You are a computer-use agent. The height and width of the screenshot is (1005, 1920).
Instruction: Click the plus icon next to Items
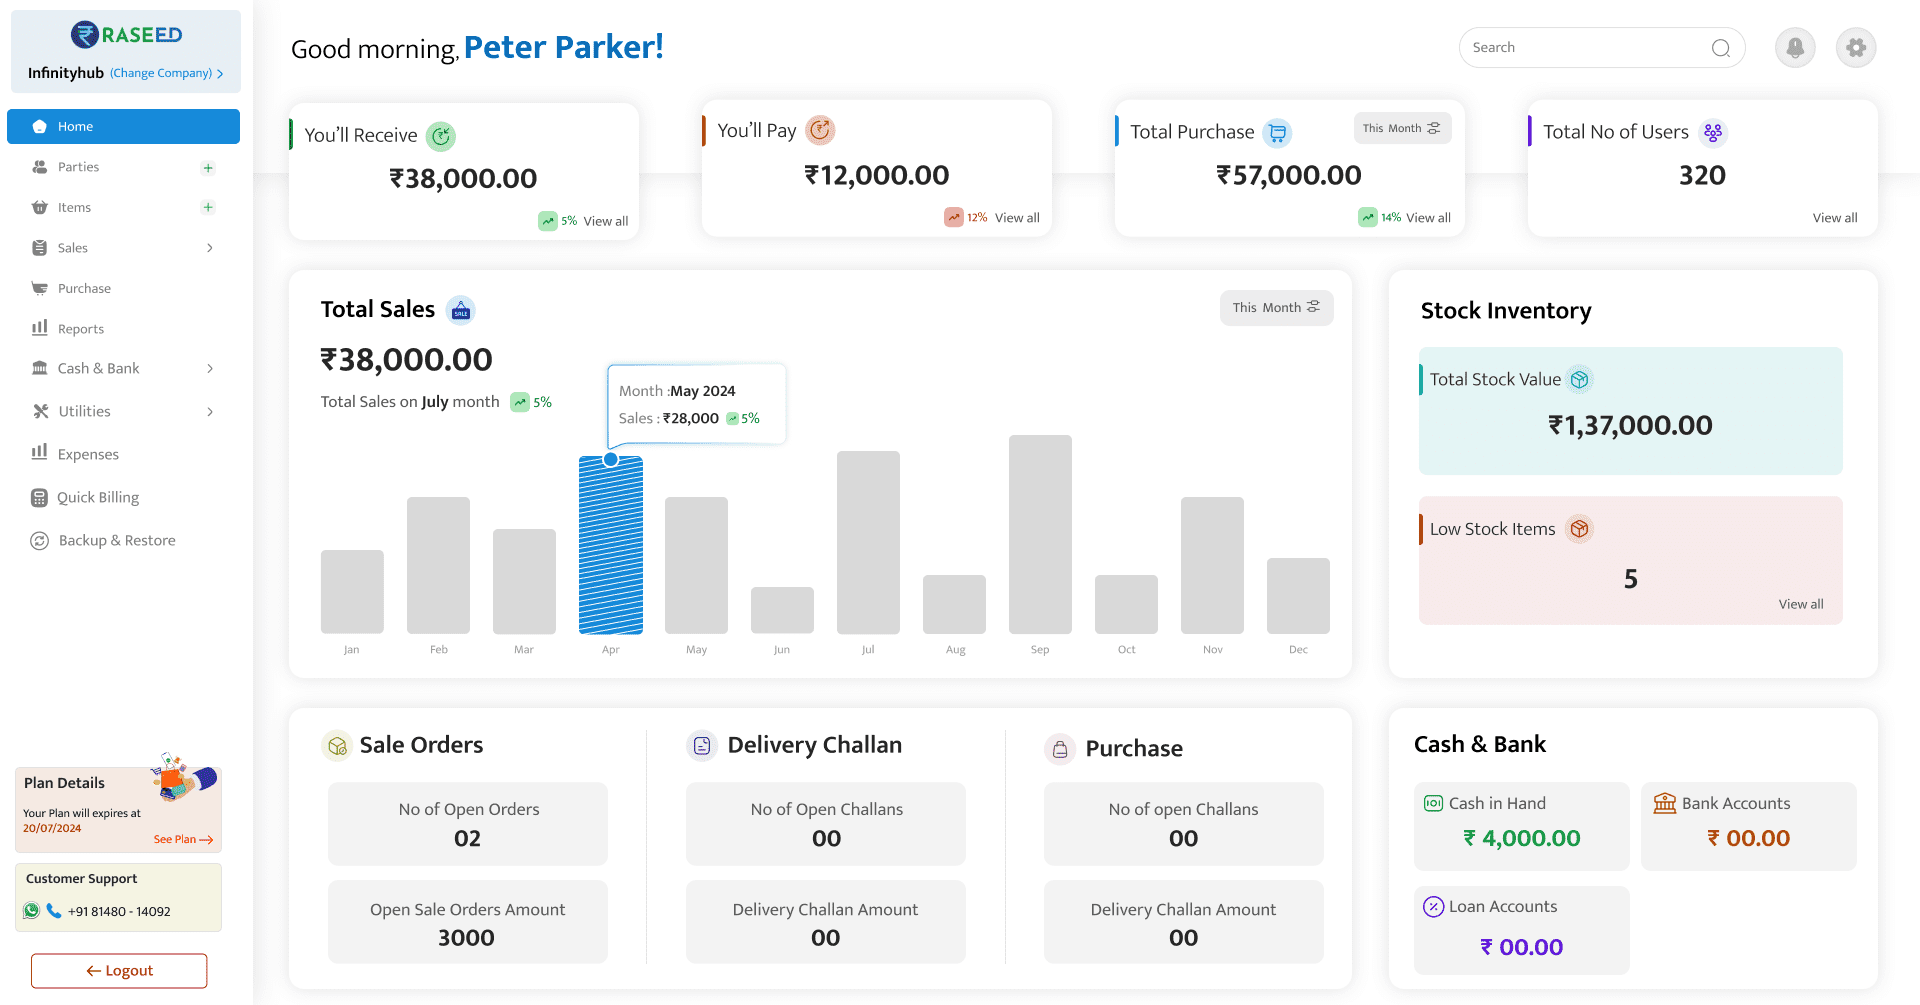[x=208, y=207]
